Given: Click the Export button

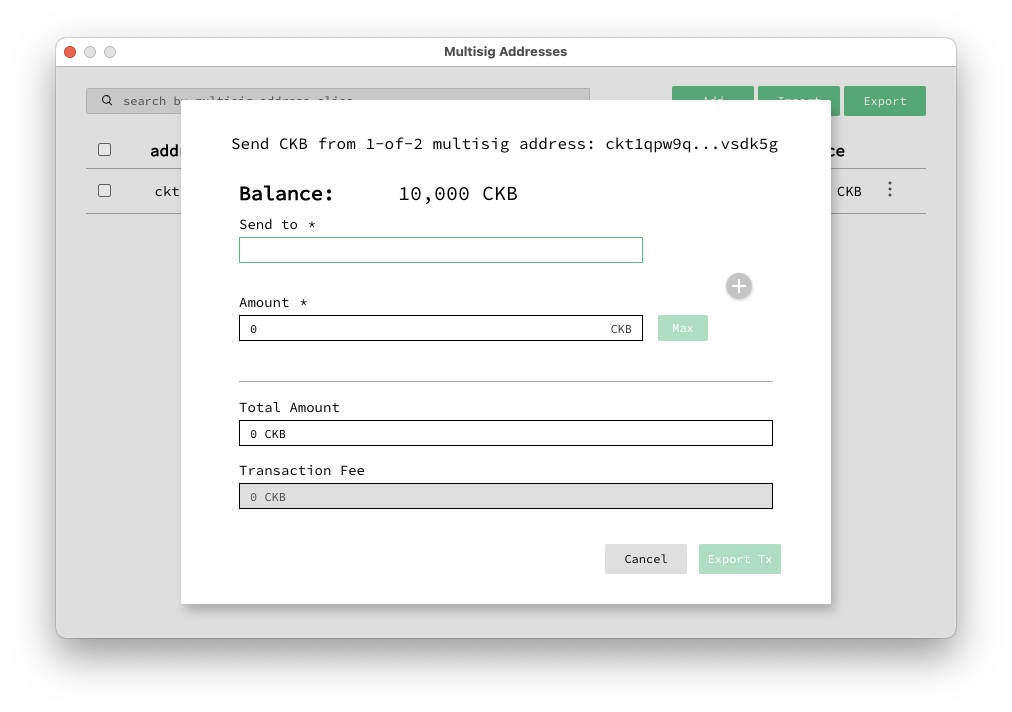Looking at the screenshot, I should tap(884, 100).
